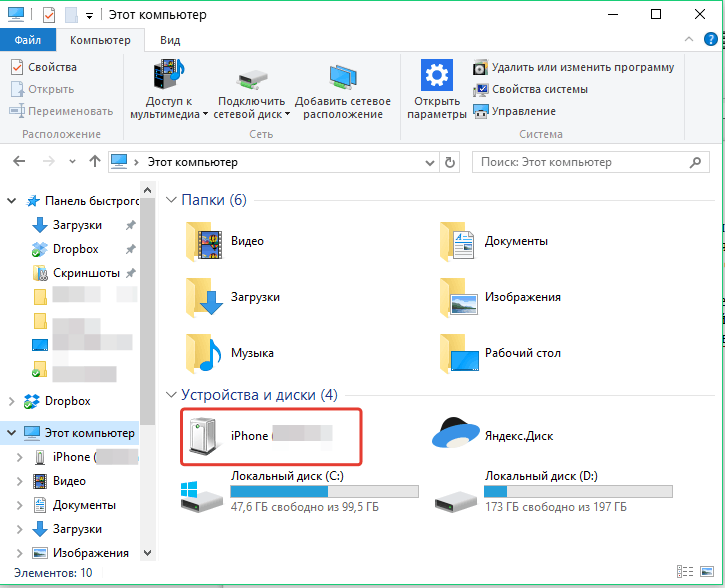
Task: Click the quick access new folder icon
Action: 71,15
